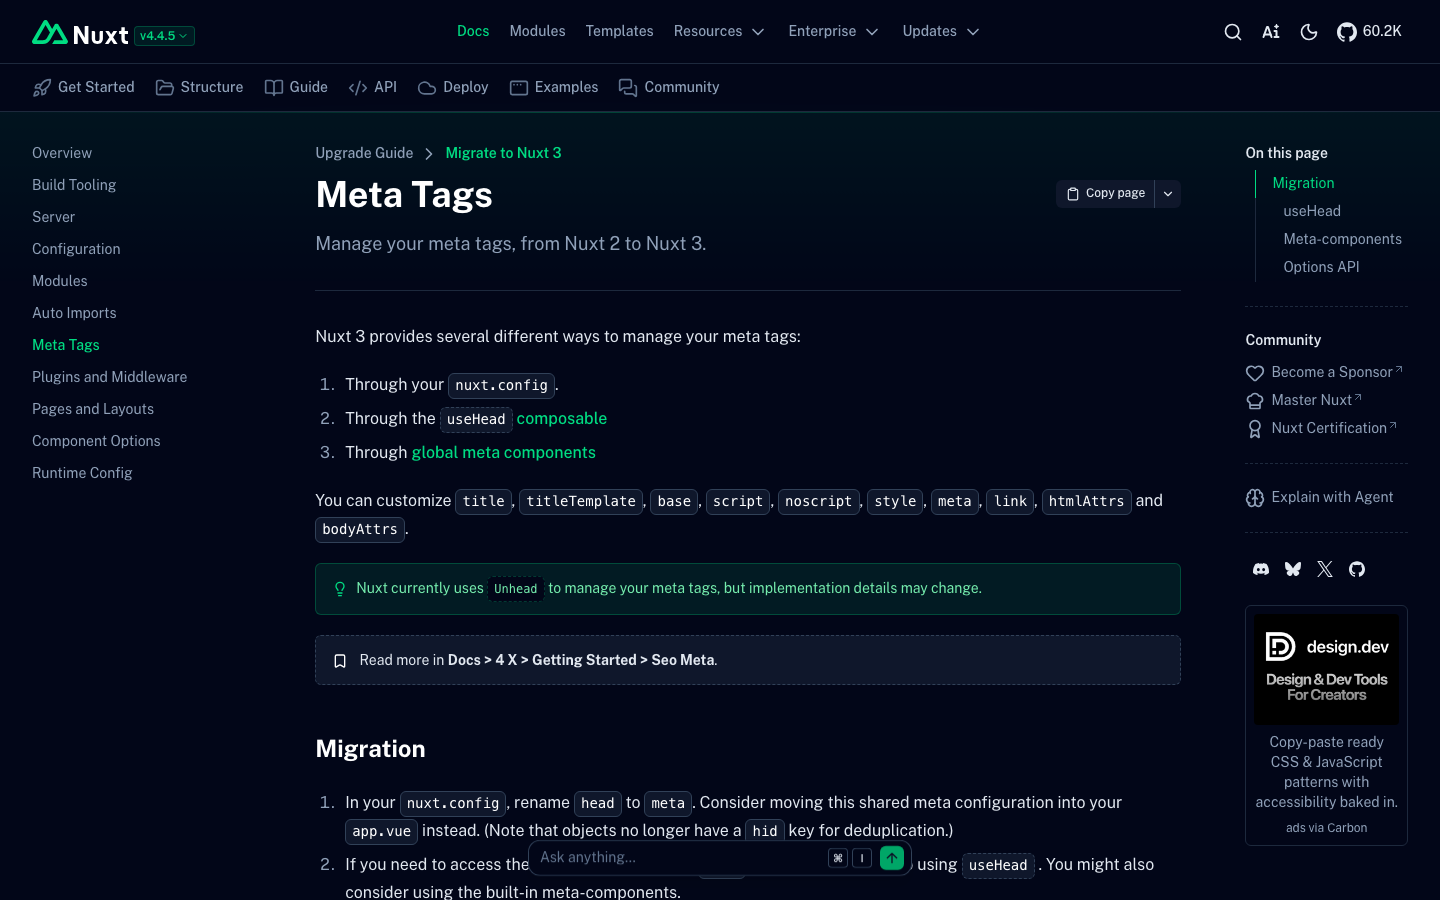
Task: Click the Upgrade Guide breadcrumb
Action: click(364, 153)
